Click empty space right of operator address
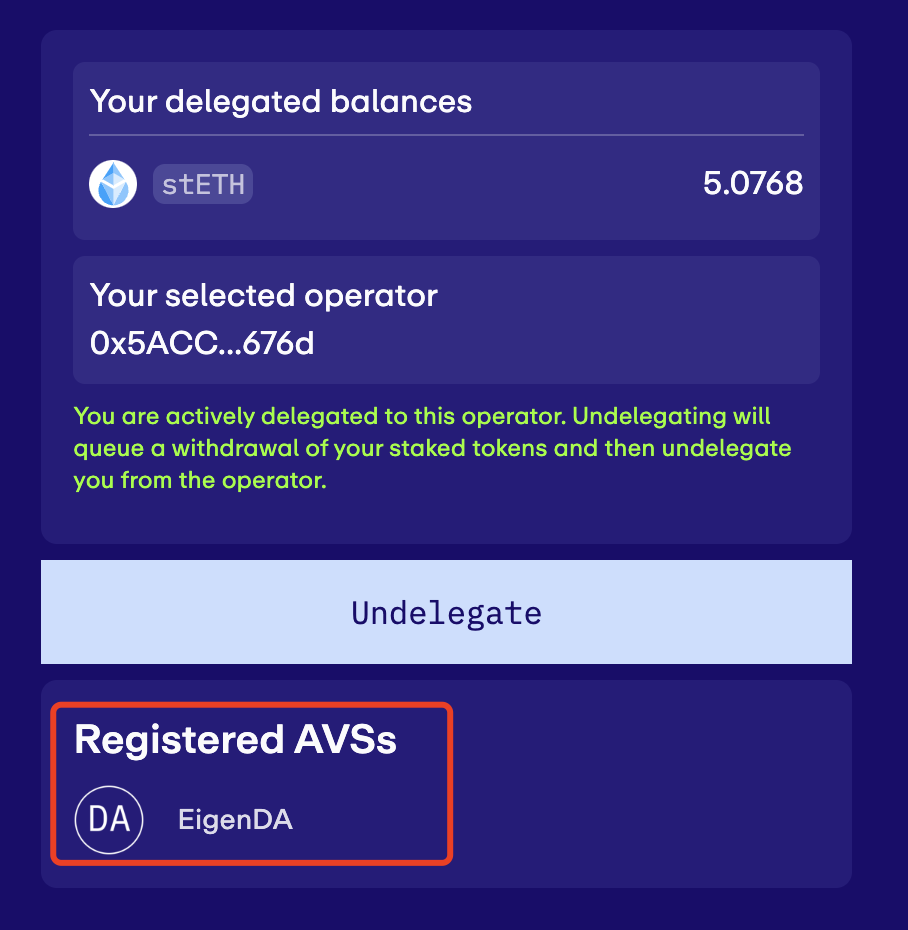The image size is (908, 930). coord(563,343)
